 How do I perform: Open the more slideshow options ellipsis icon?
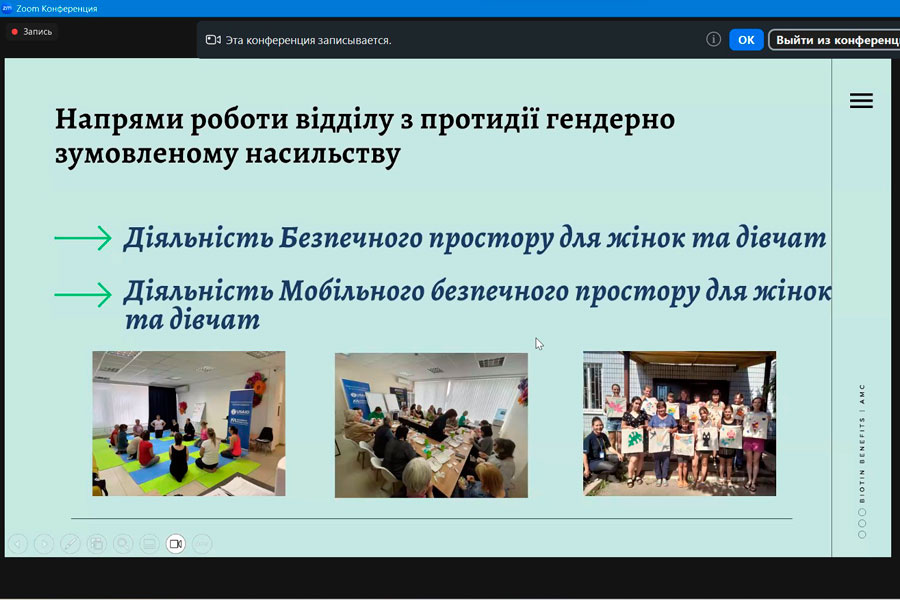point(202,543)
